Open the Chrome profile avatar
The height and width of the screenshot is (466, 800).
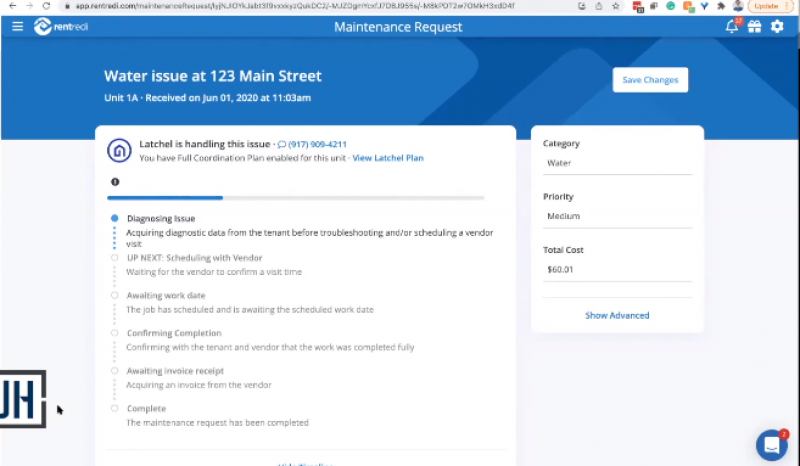pos(738,6)
